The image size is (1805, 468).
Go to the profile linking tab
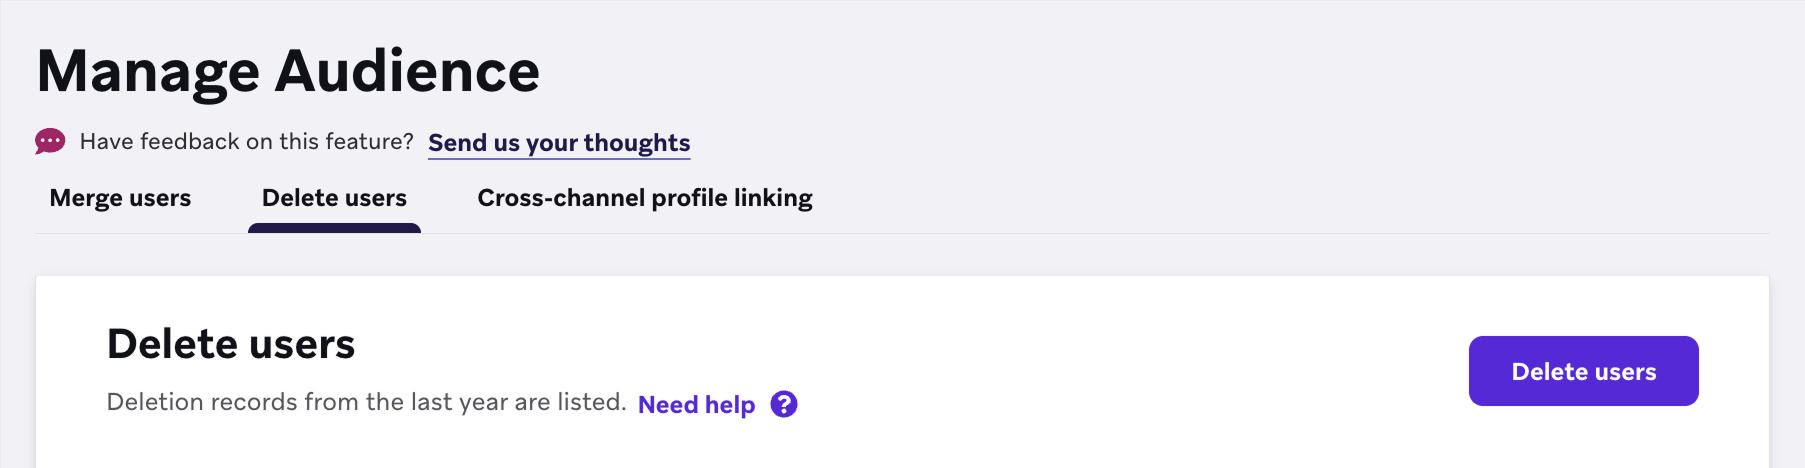[x=645, y=198]
